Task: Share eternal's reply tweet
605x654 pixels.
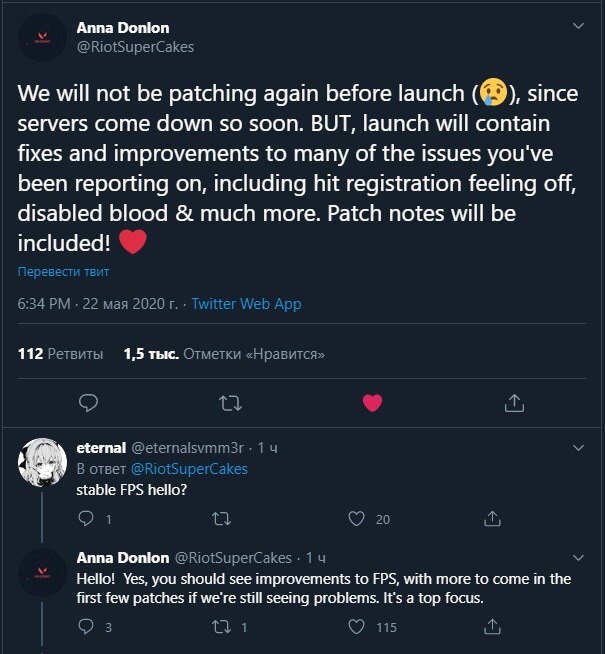Action: tap(492, 518)
